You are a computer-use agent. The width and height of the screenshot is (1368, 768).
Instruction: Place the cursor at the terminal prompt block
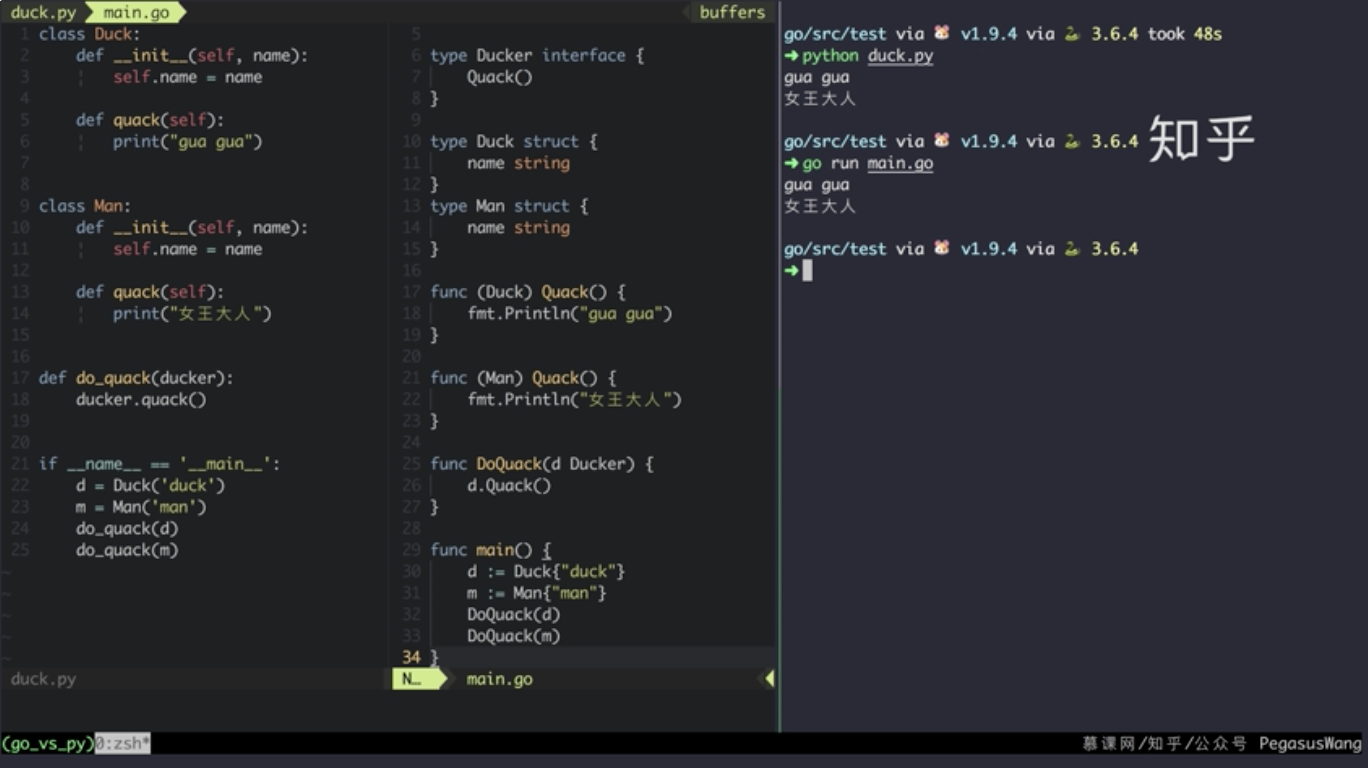[807, 271]
